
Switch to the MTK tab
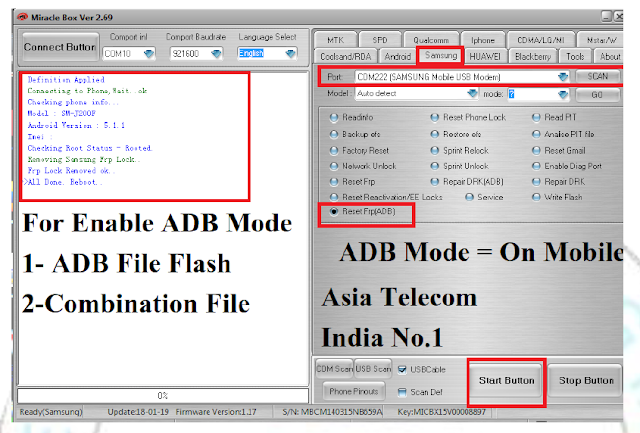336,40
